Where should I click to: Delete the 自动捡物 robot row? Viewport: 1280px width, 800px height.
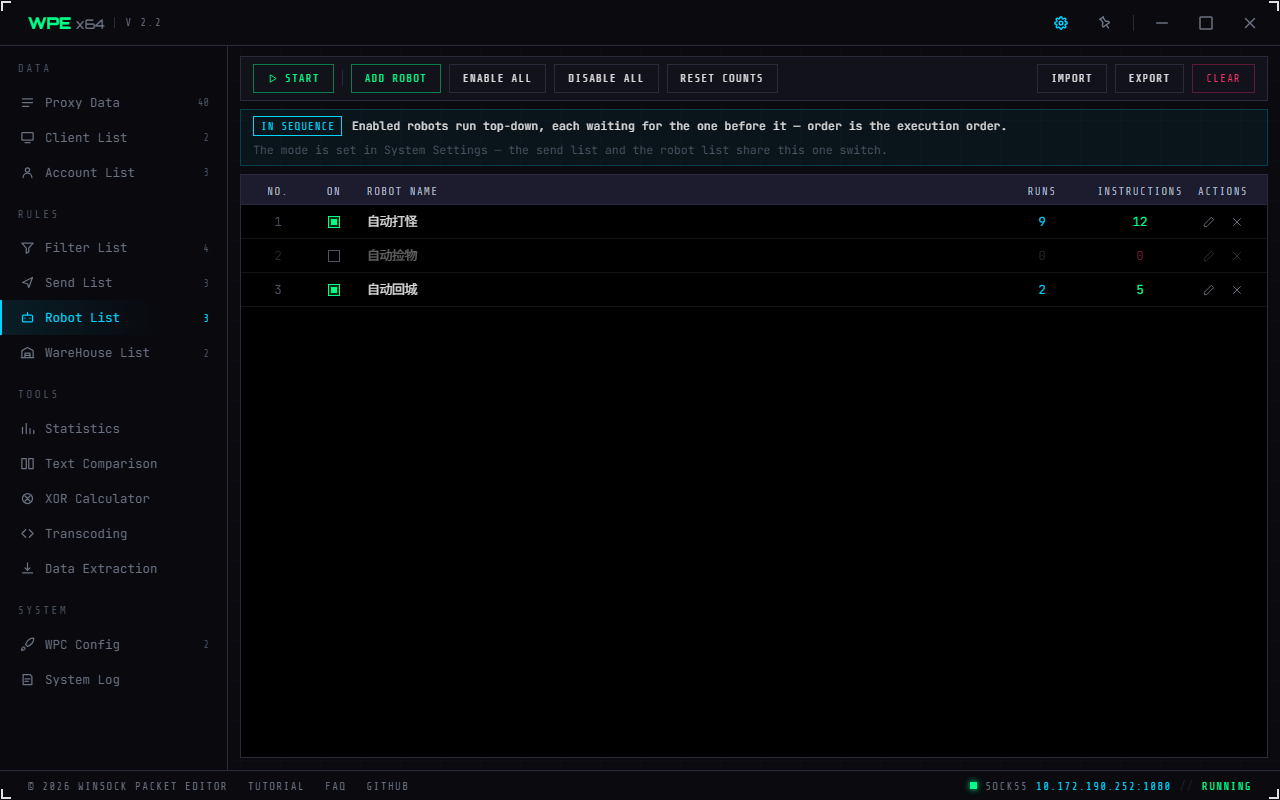[x=1237, y=256]
